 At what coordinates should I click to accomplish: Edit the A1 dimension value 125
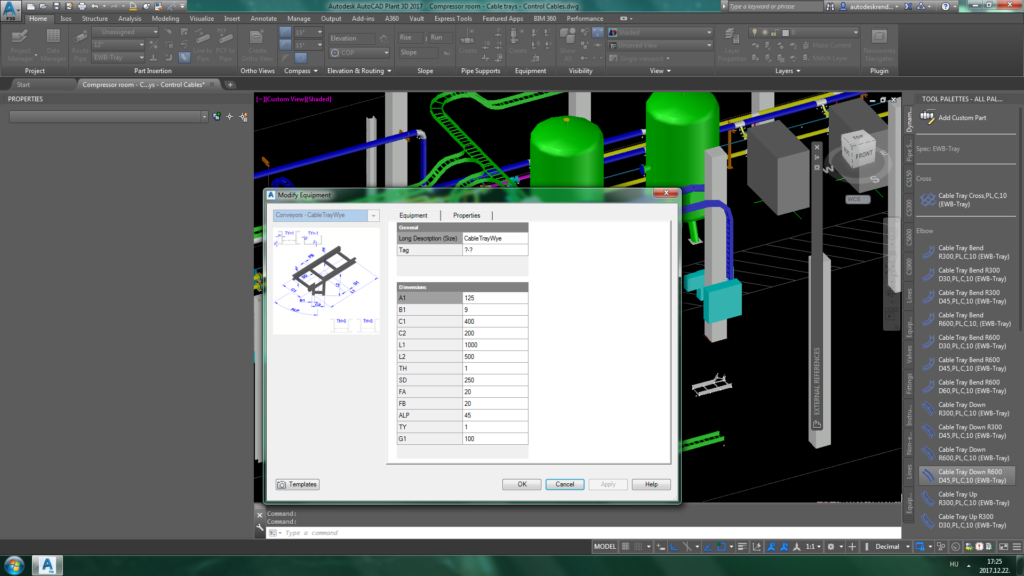(494, 298)
